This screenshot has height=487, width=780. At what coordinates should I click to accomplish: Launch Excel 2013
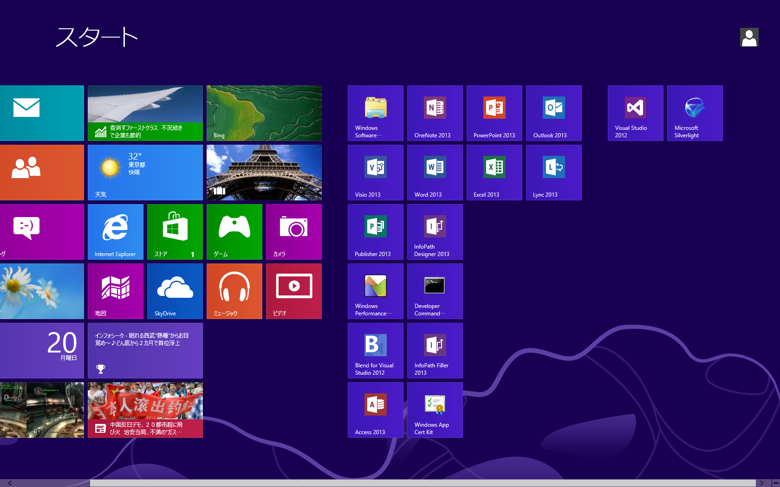(494, 172)
